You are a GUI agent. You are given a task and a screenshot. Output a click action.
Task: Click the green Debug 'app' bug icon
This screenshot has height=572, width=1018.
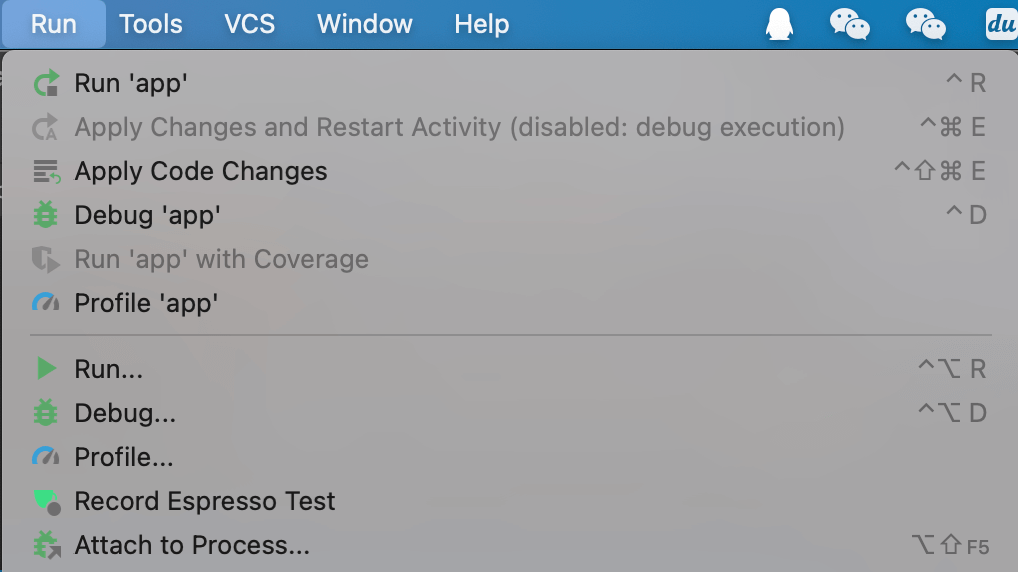tap(46, 215)
